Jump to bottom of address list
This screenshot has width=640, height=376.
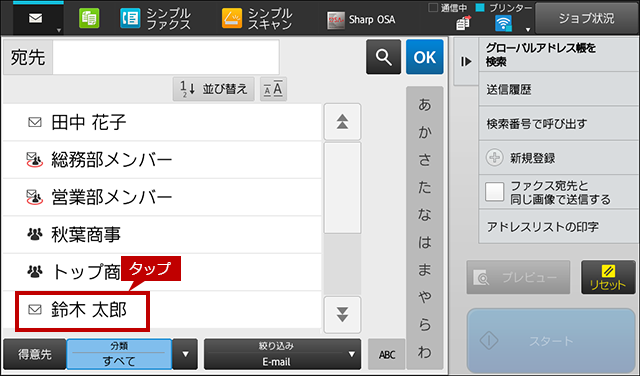342,315
